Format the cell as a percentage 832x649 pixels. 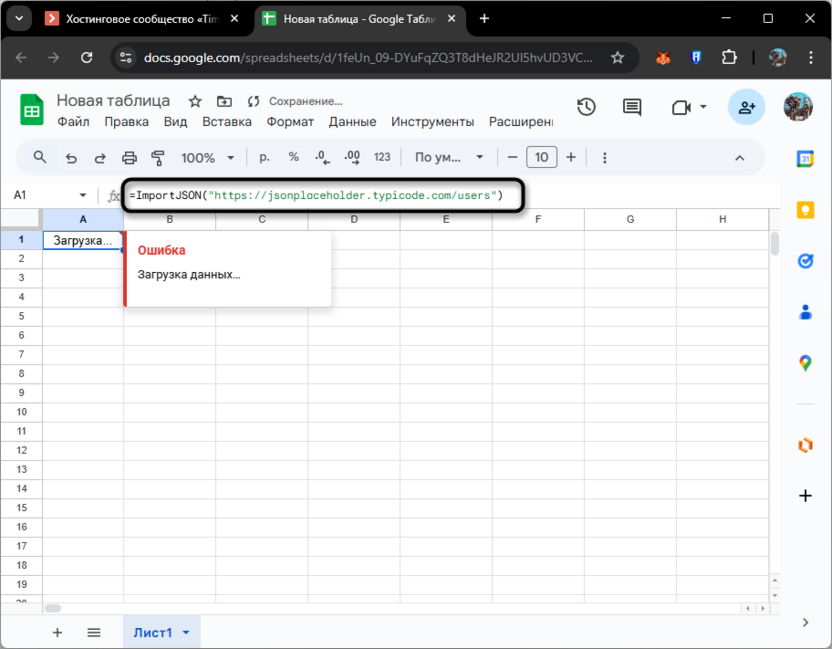[x=292, y=157]
